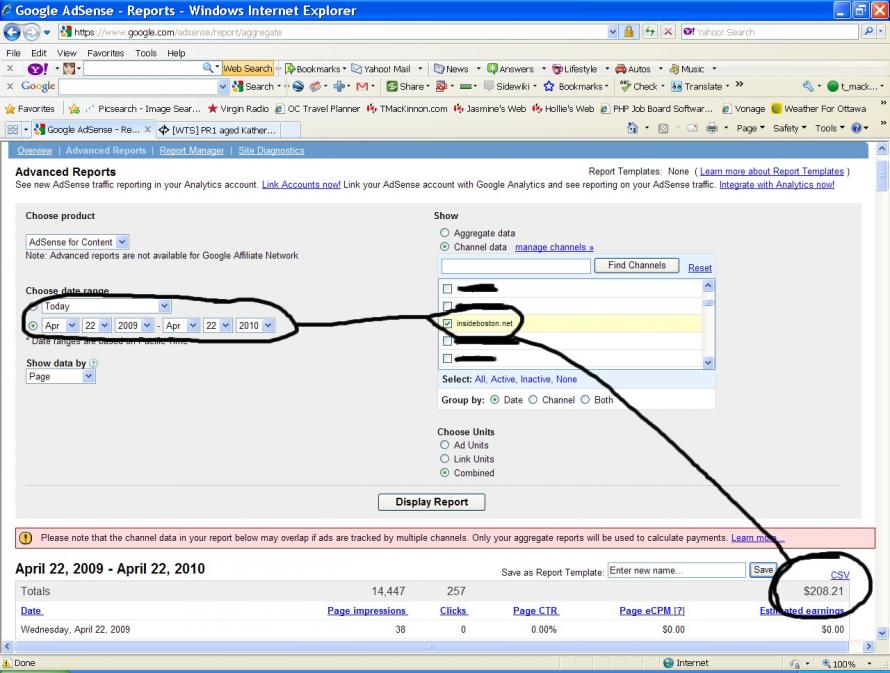Open the start year 2009 dropdown
The image size is (890, 673).
(134, 326)
